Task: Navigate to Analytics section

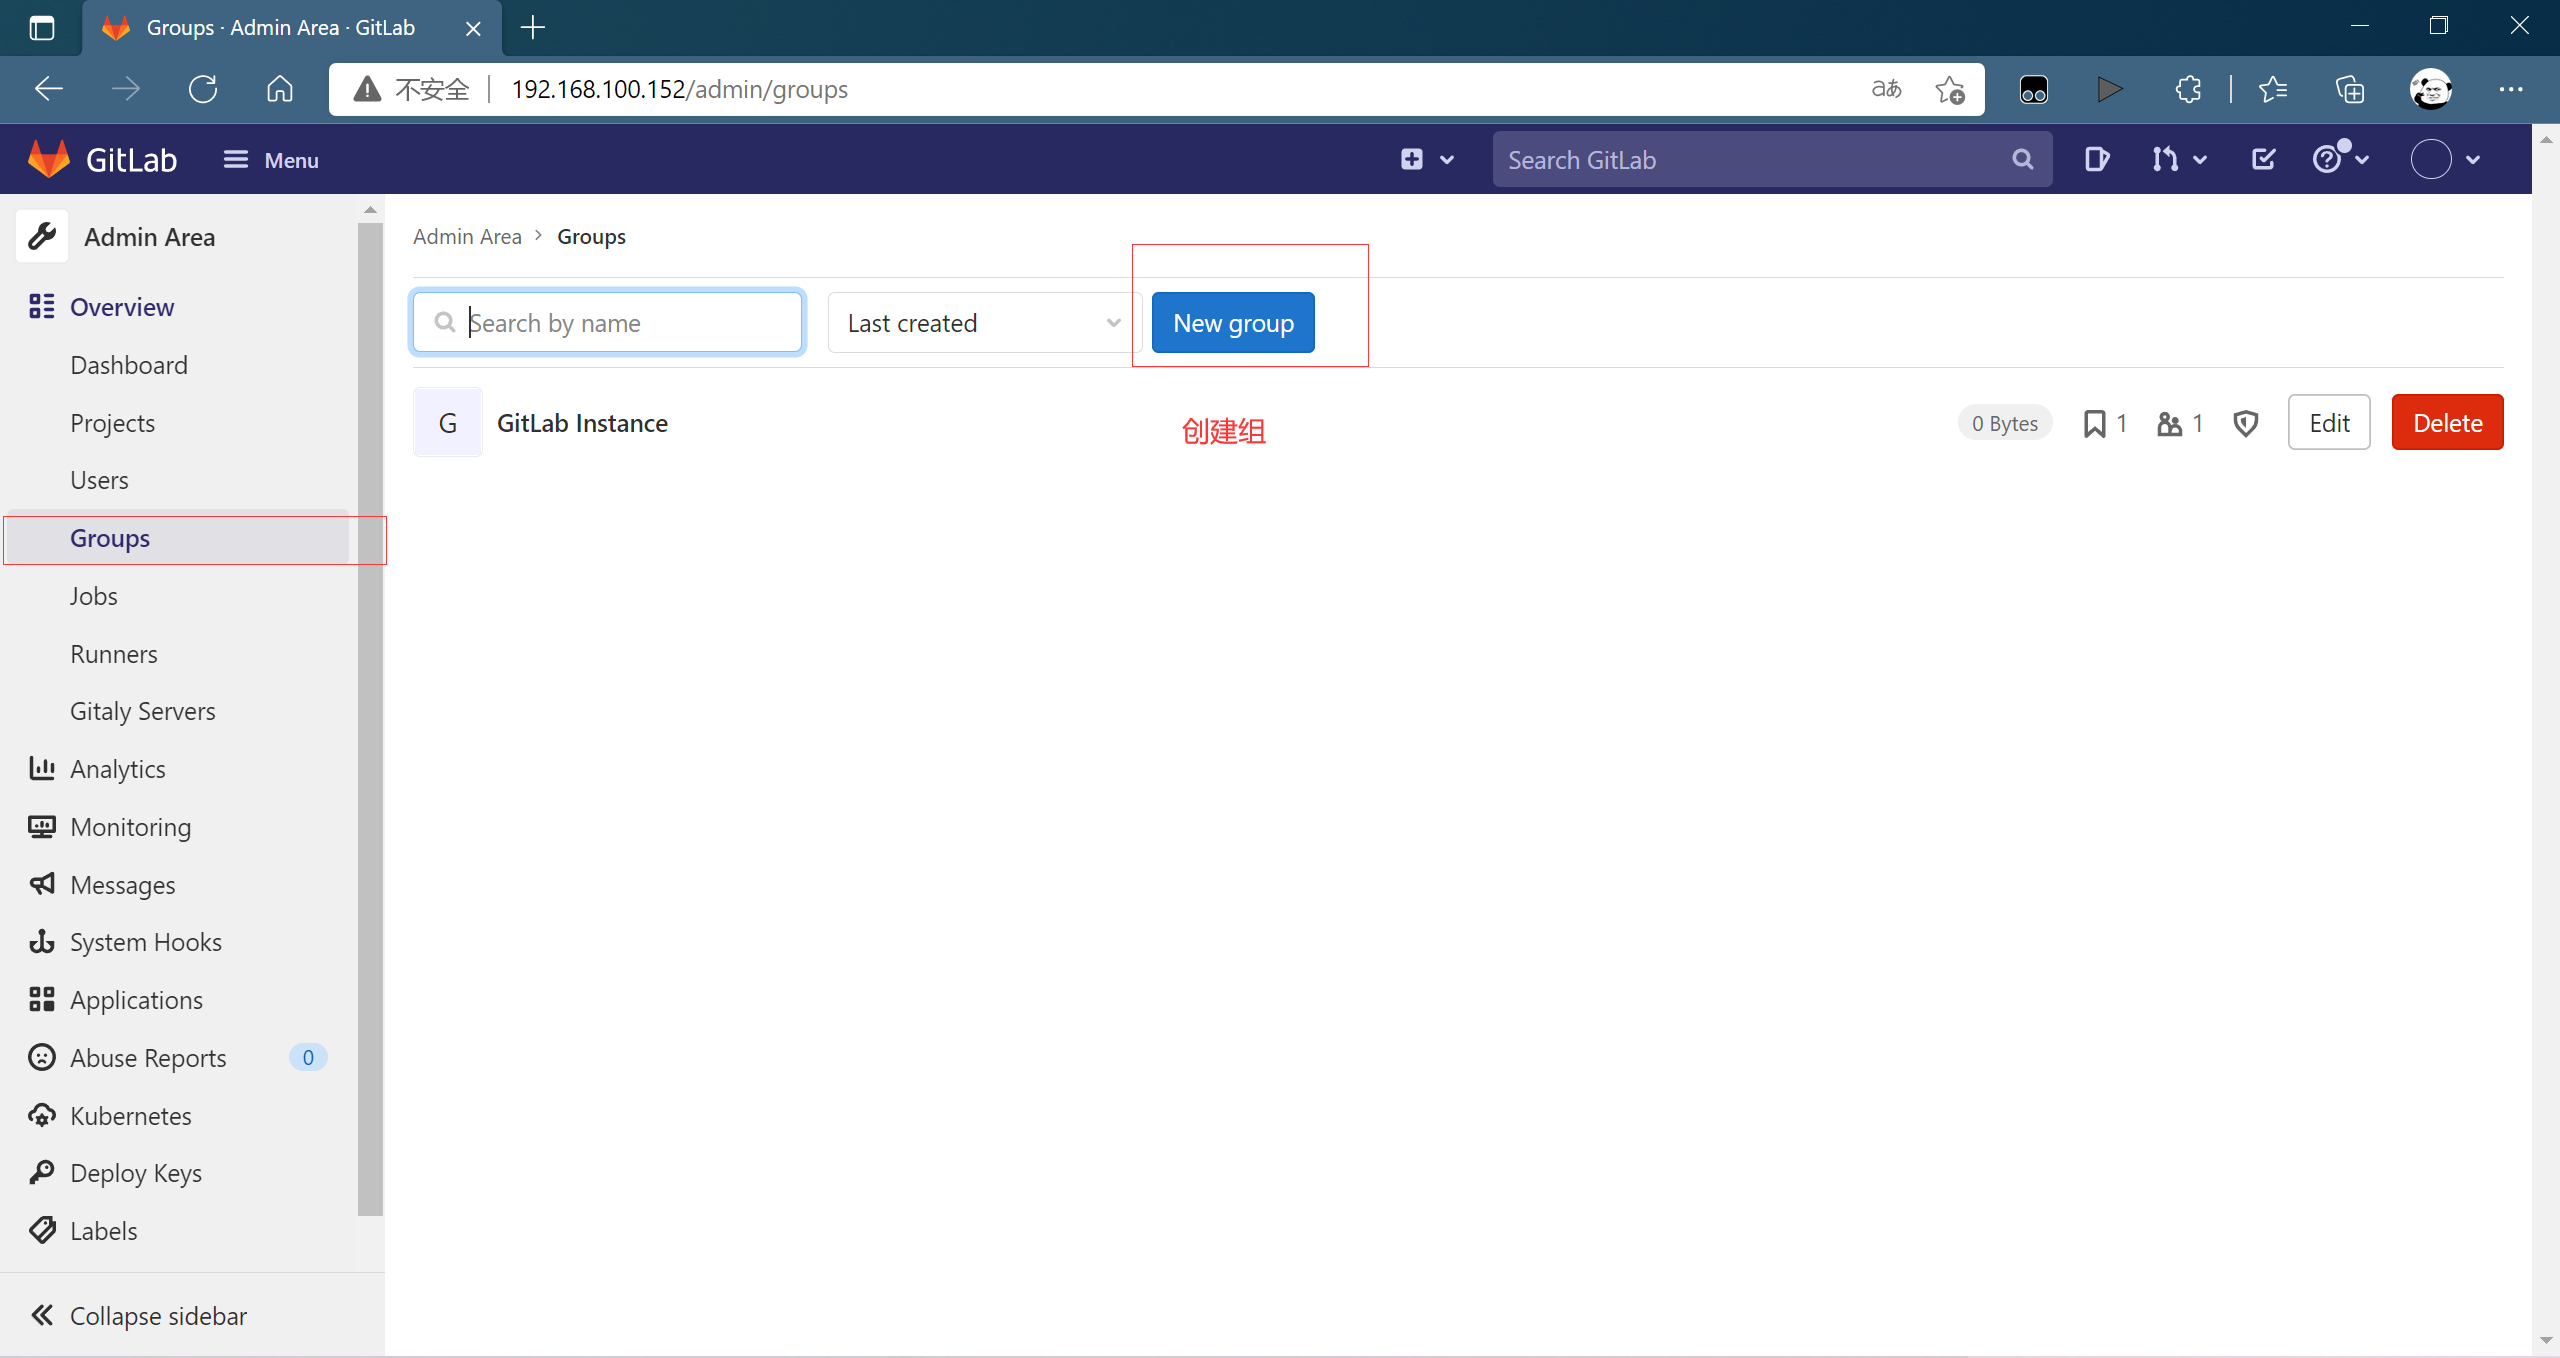Action: point(117,769)
